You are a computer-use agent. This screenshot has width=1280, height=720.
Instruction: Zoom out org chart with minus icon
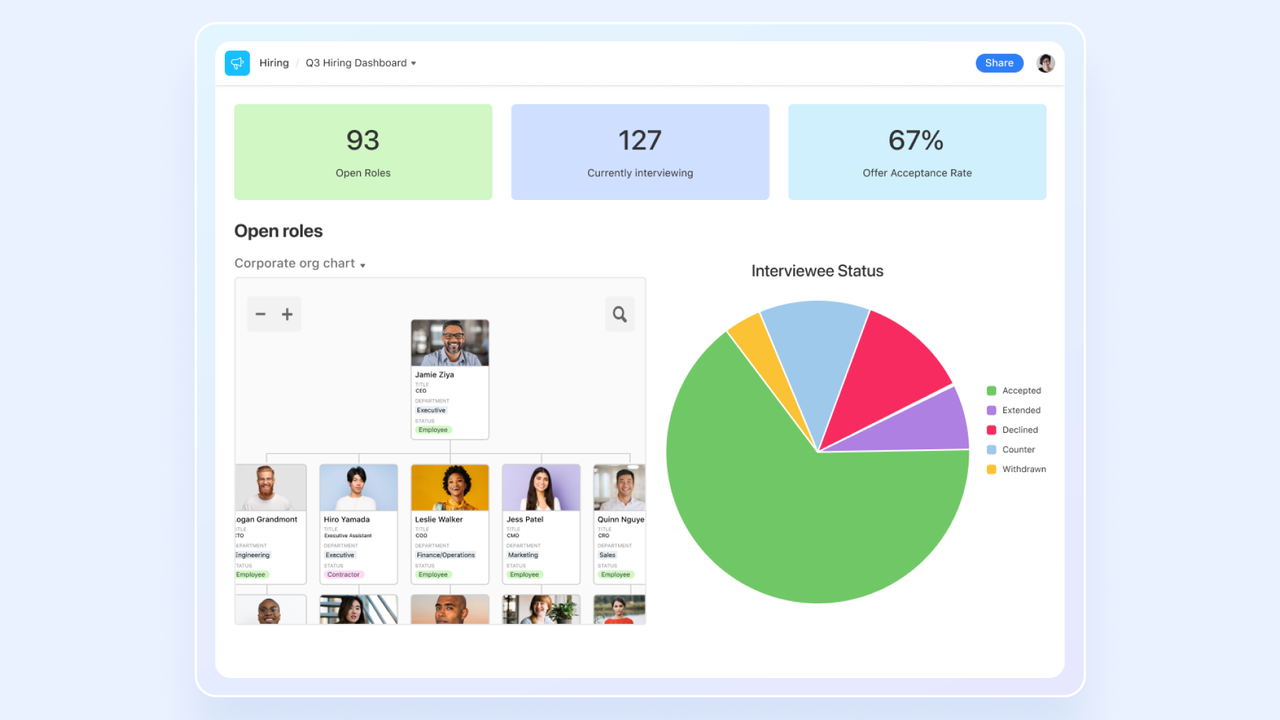[x=260, y=314]
